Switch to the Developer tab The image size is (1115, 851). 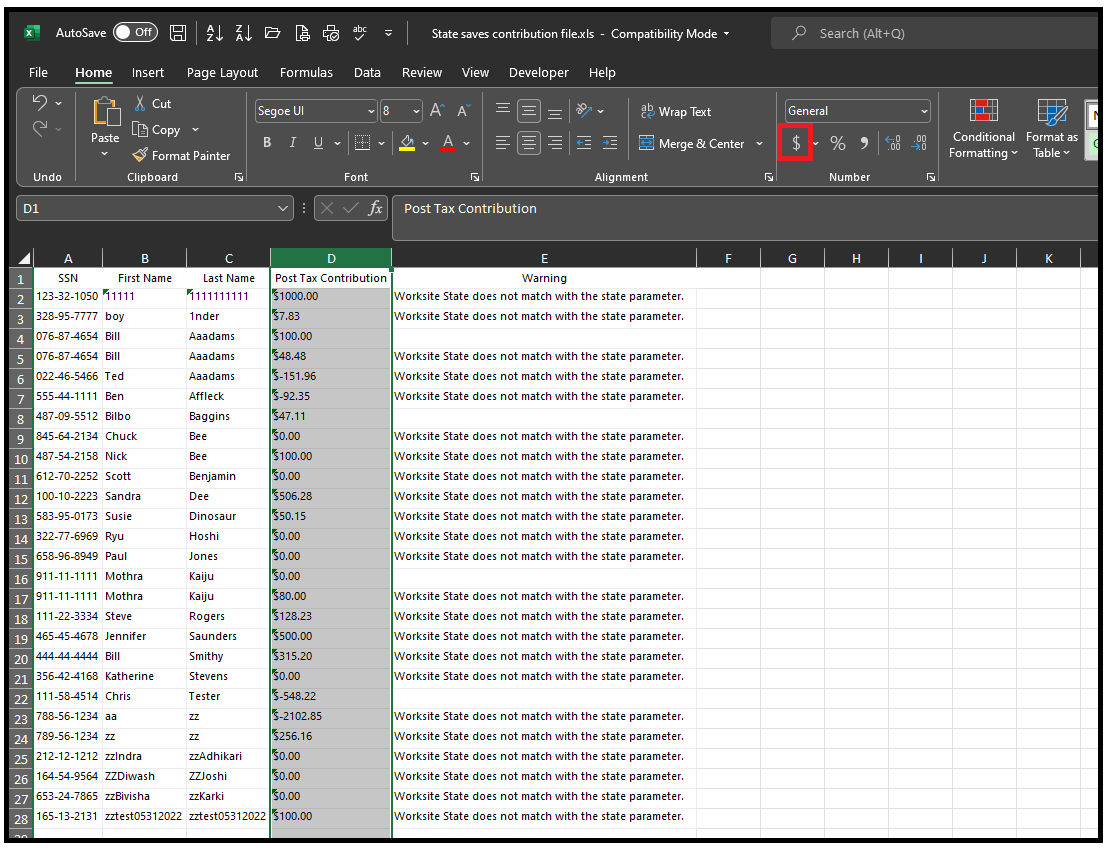click(x=539, y=73)
